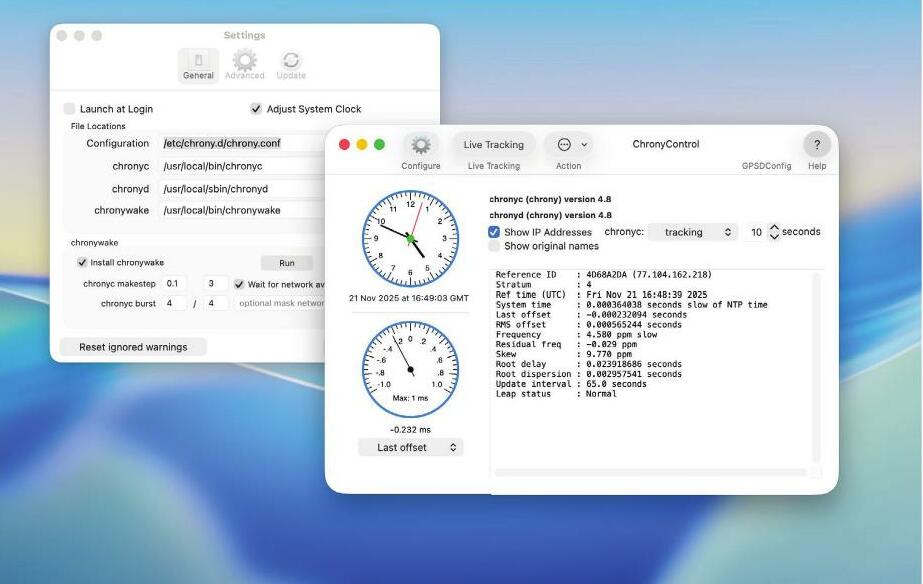Click the RMS offset output row
The height and width of the screenshot is (584, 923).
click(588, 324)
